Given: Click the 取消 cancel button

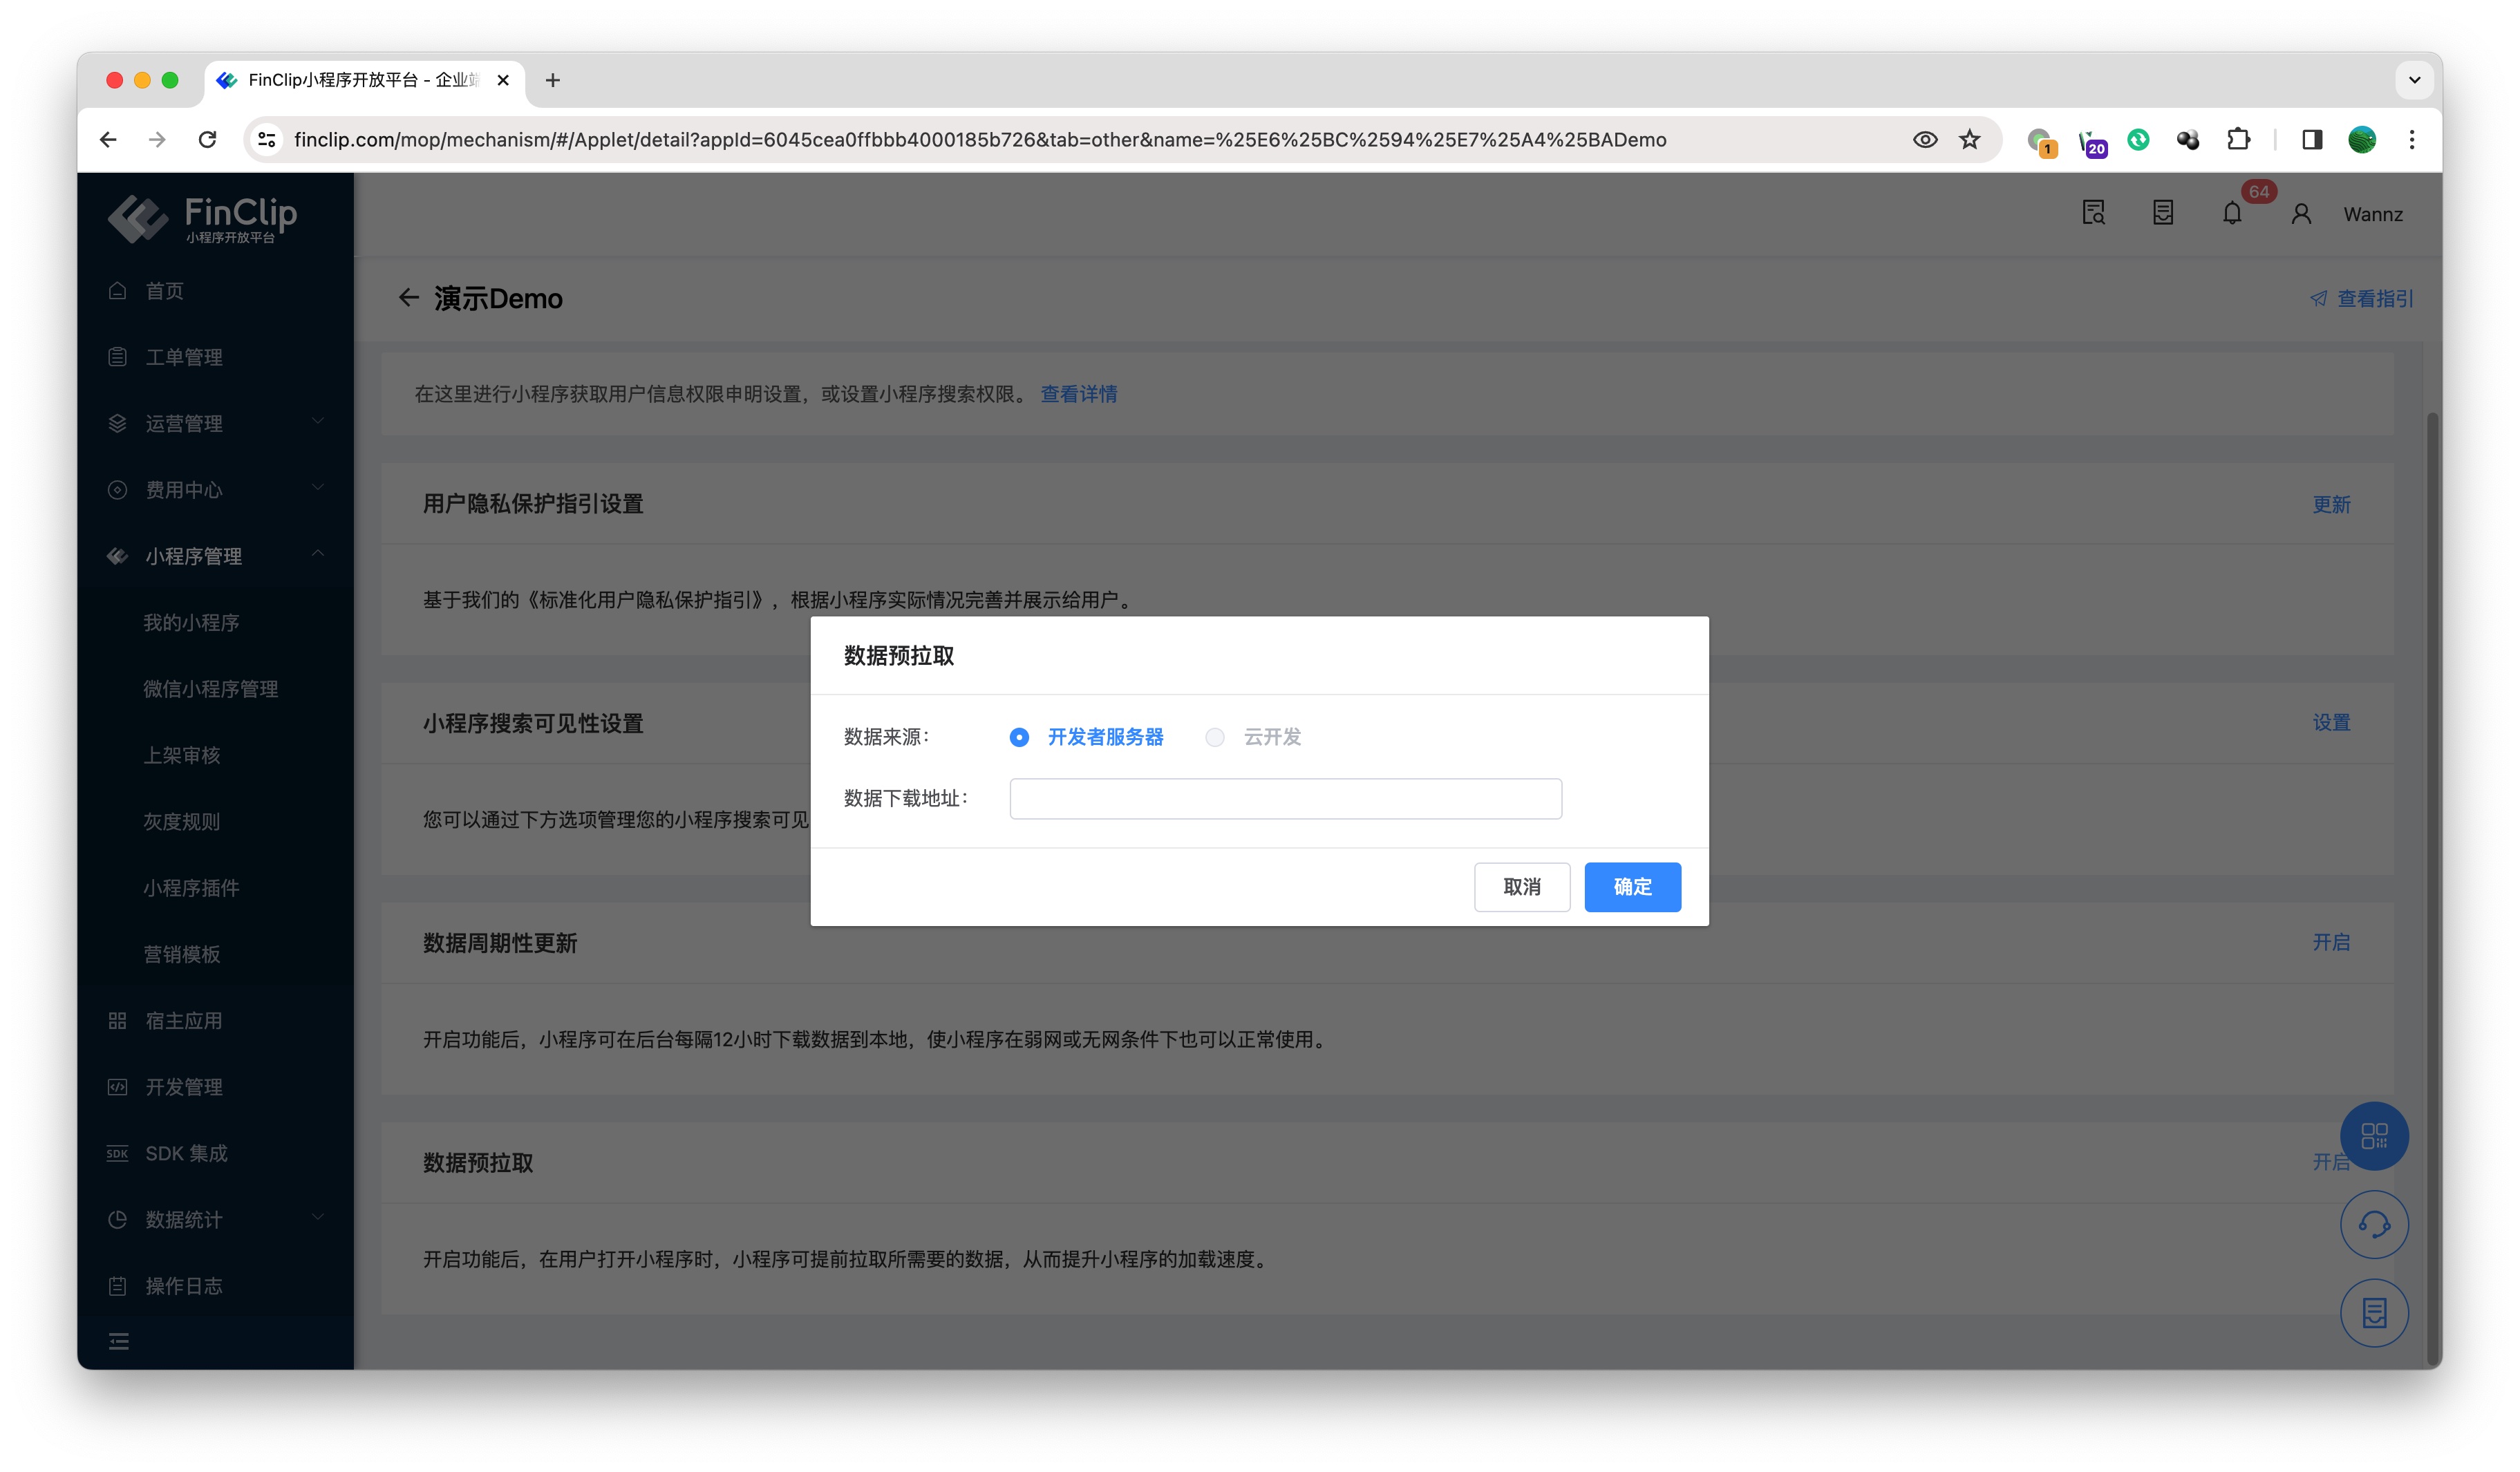Looking at the screenshot, I should 1521,887.
